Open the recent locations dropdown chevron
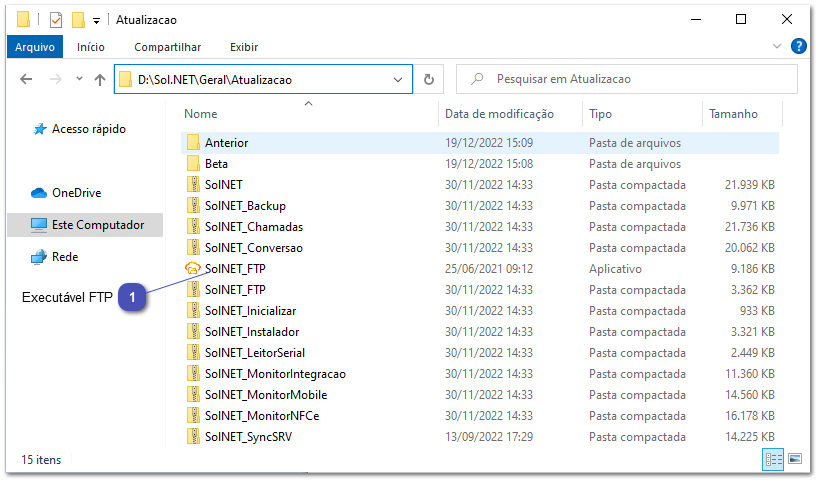 tap(79, 79)
